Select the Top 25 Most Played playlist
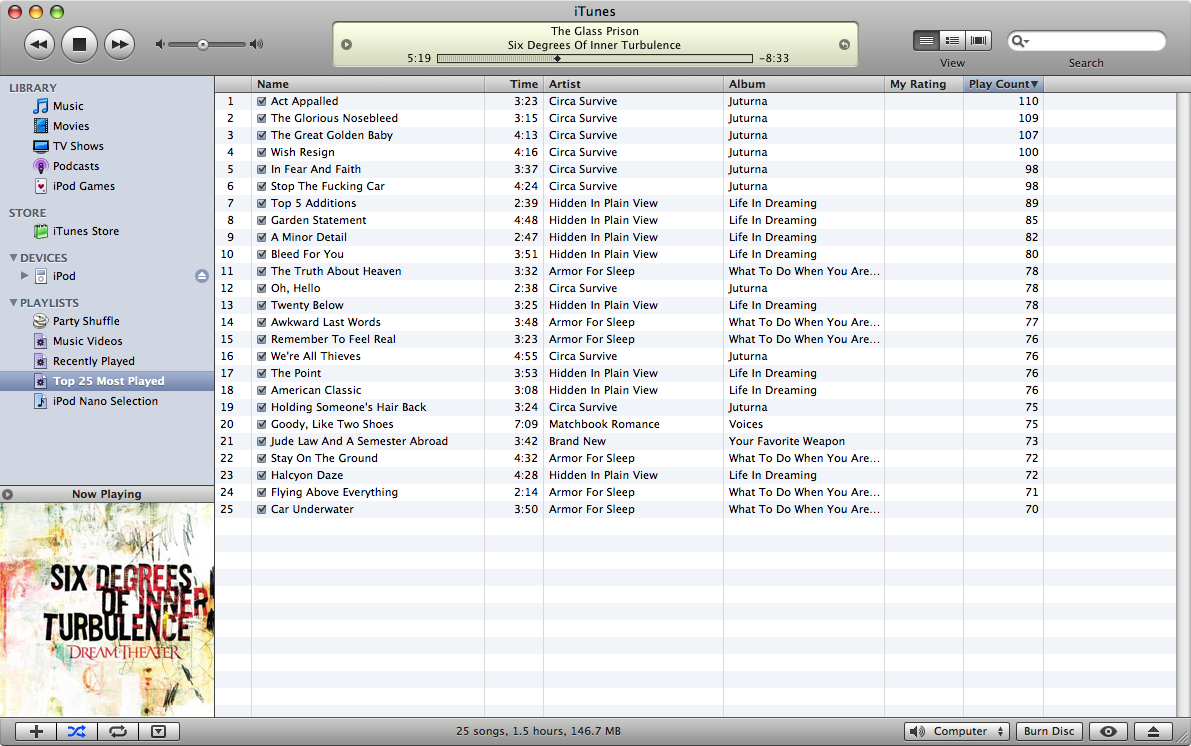 point(106,381)
